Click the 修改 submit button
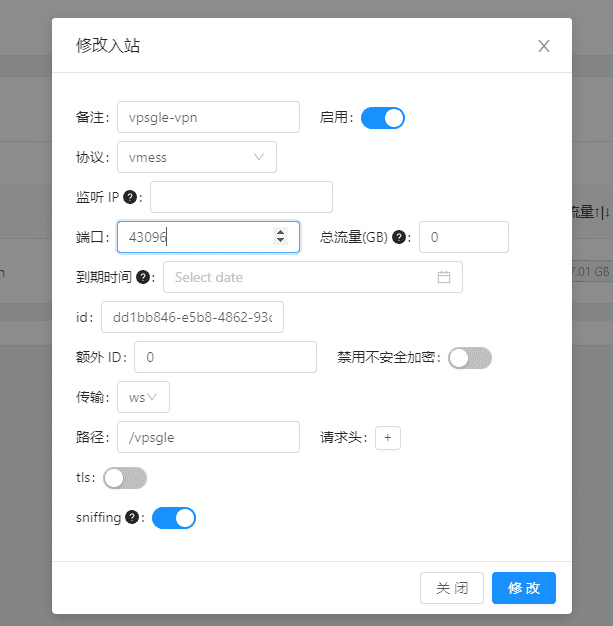The height and width of the screenshot is (626, 613). [523, 588]
